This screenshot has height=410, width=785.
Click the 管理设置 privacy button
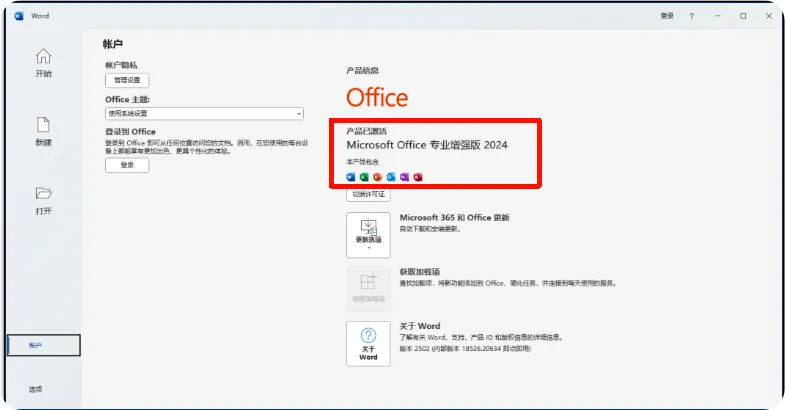127,80
